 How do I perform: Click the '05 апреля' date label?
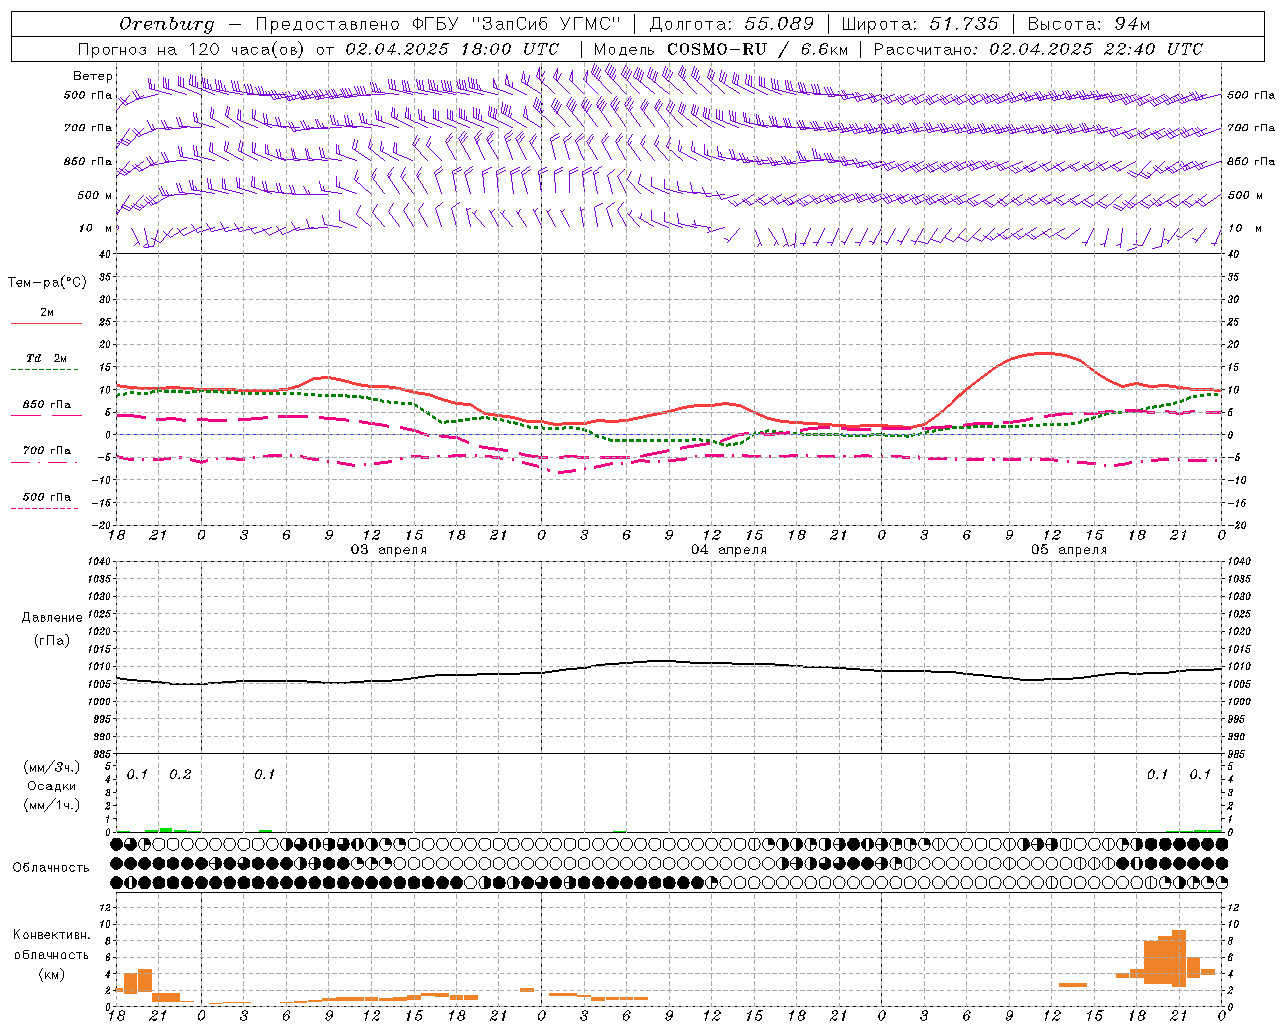pos(1069,550)
